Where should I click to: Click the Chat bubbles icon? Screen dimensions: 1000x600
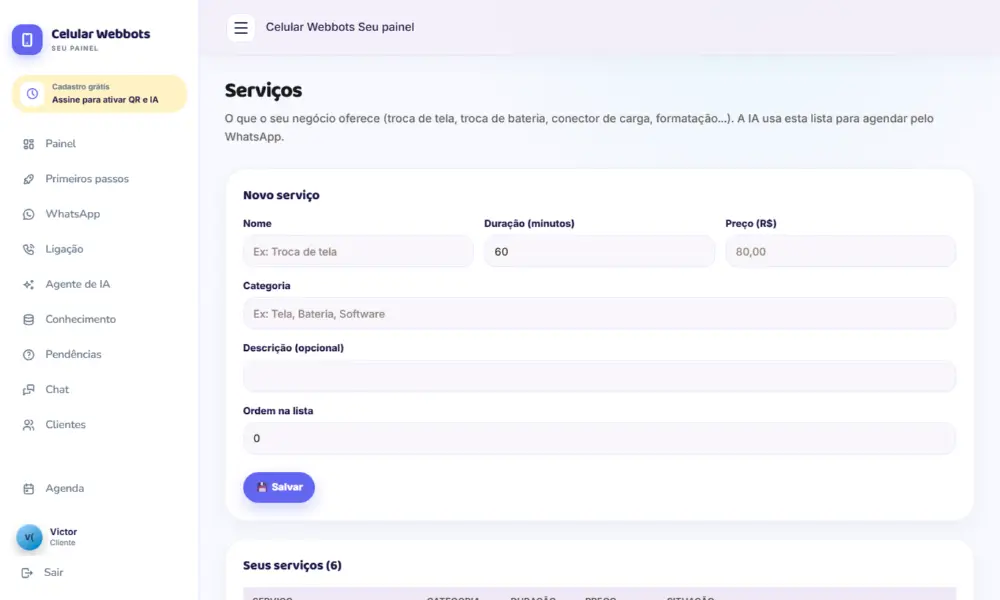pos(29,390)
